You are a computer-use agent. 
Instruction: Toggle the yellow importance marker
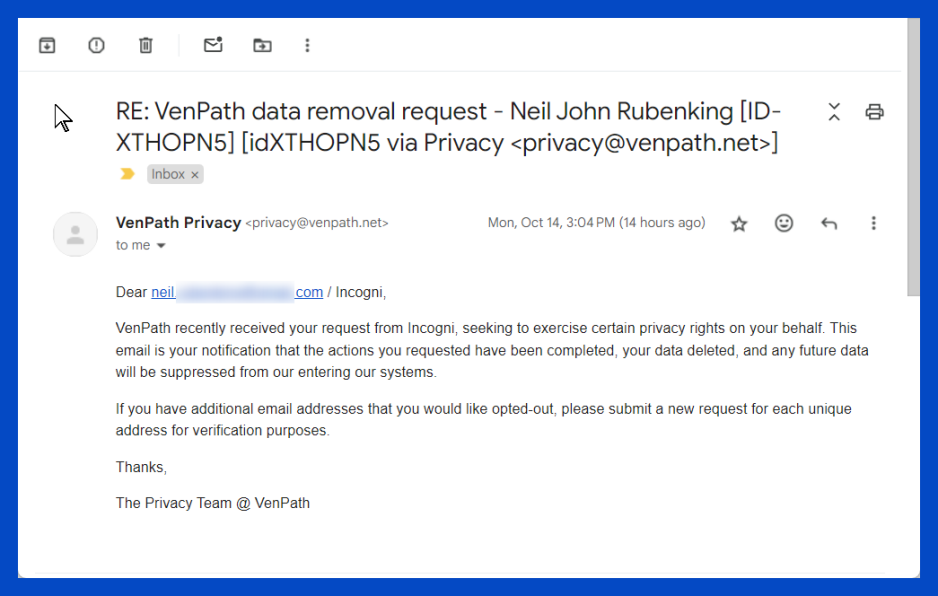(127, 174)
